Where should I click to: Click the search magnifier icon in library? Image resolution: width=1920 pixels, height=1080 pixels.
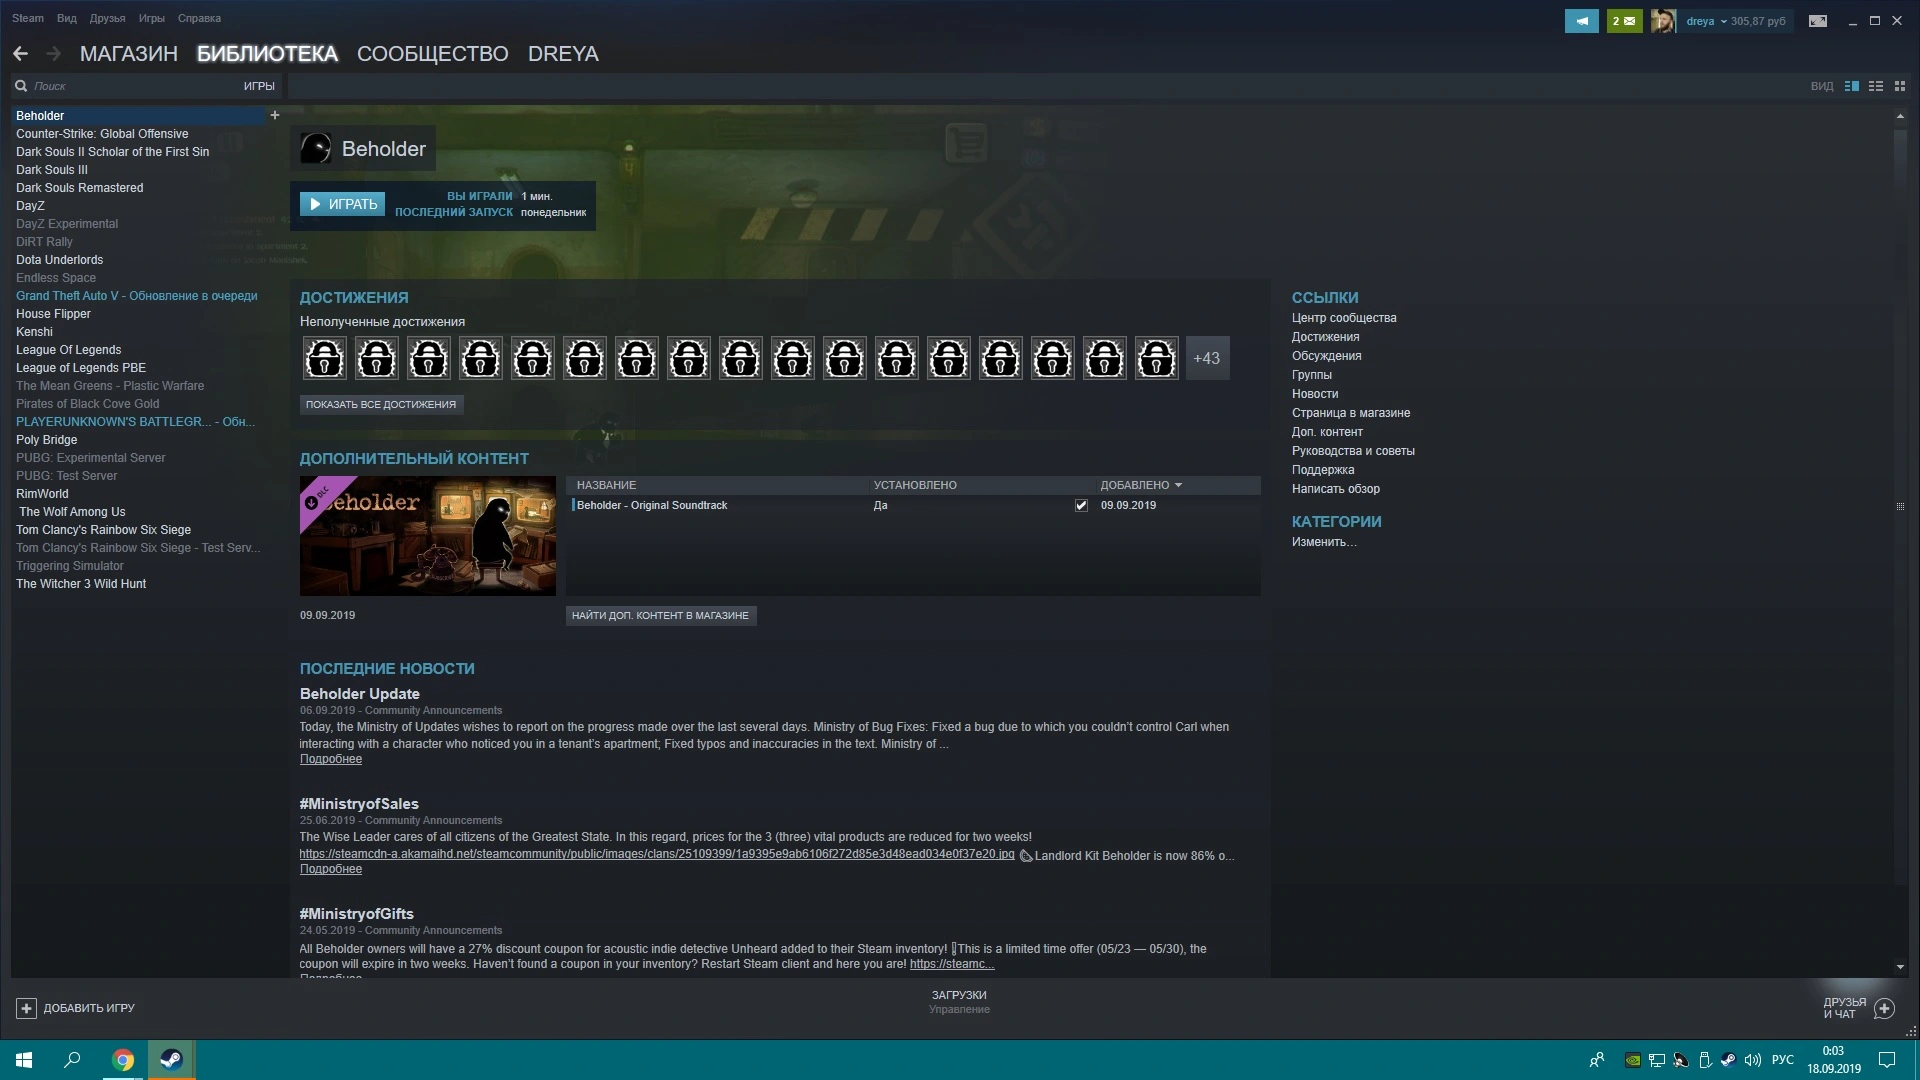(x=21, y=86)
